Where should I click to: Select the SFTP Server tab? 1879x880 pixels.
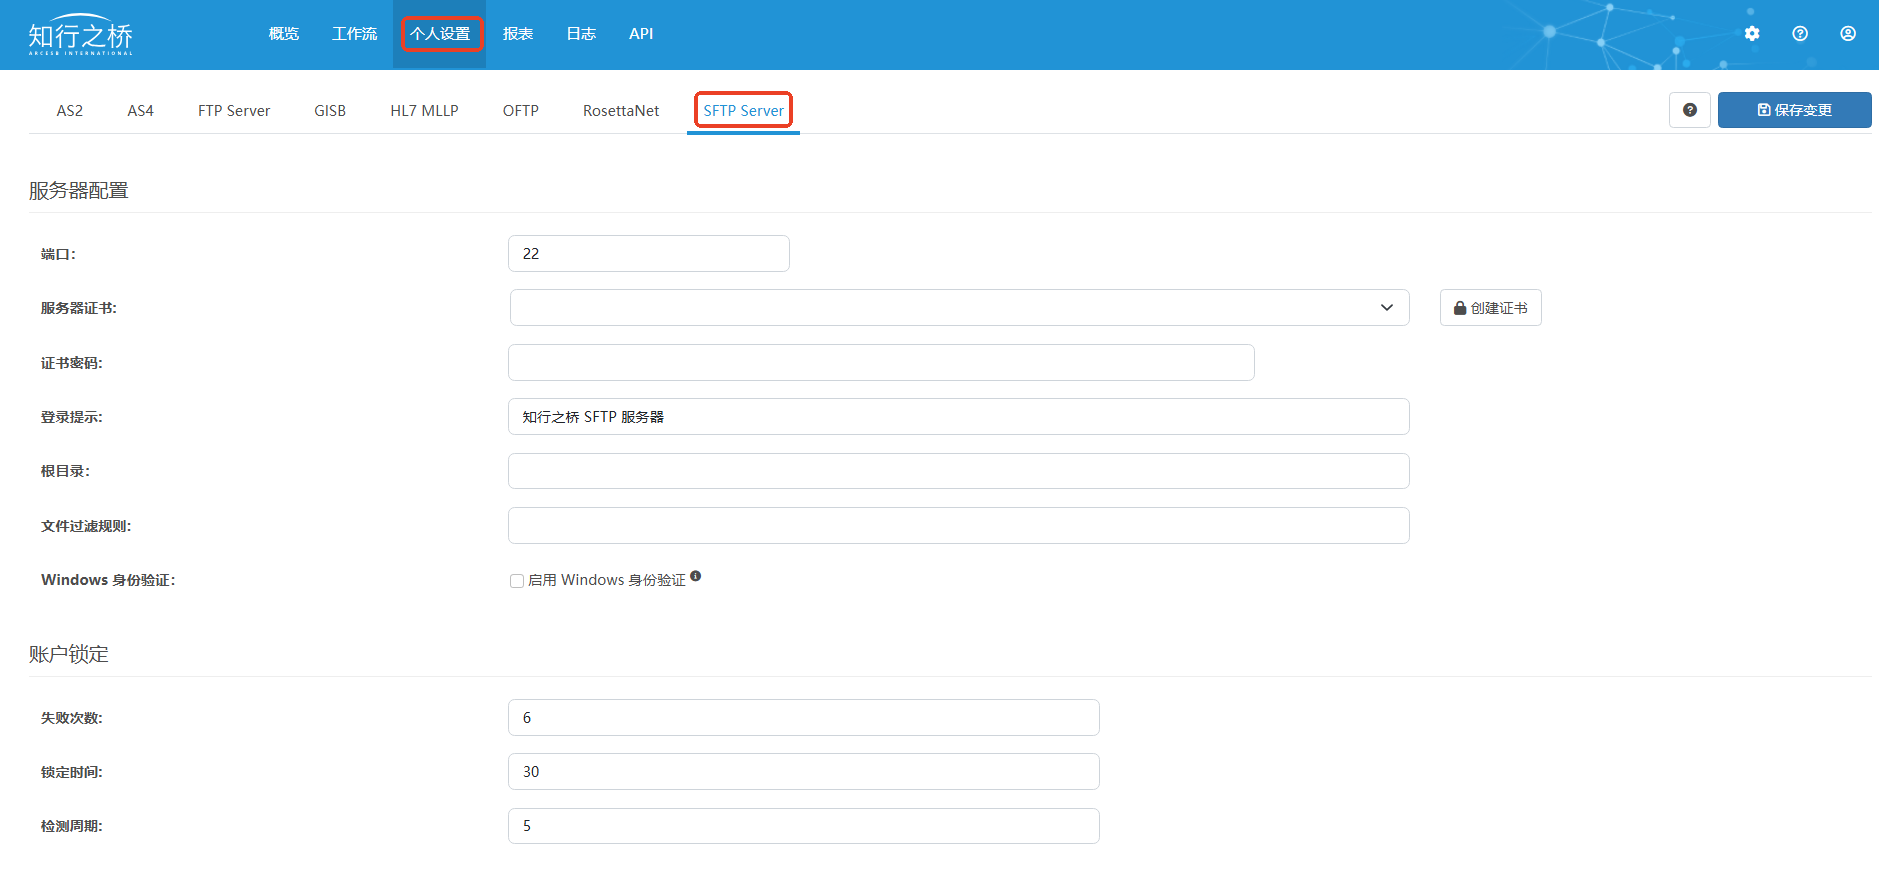point(743,111)
